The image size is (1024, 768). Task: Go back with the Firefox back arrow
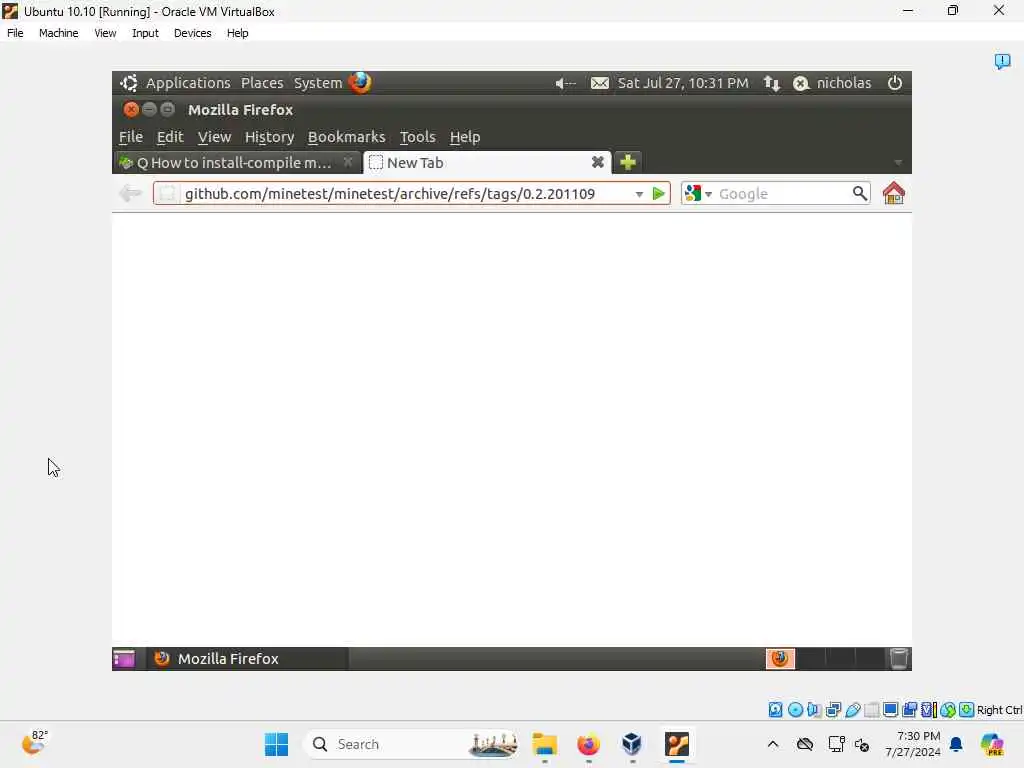click(131, 193)
